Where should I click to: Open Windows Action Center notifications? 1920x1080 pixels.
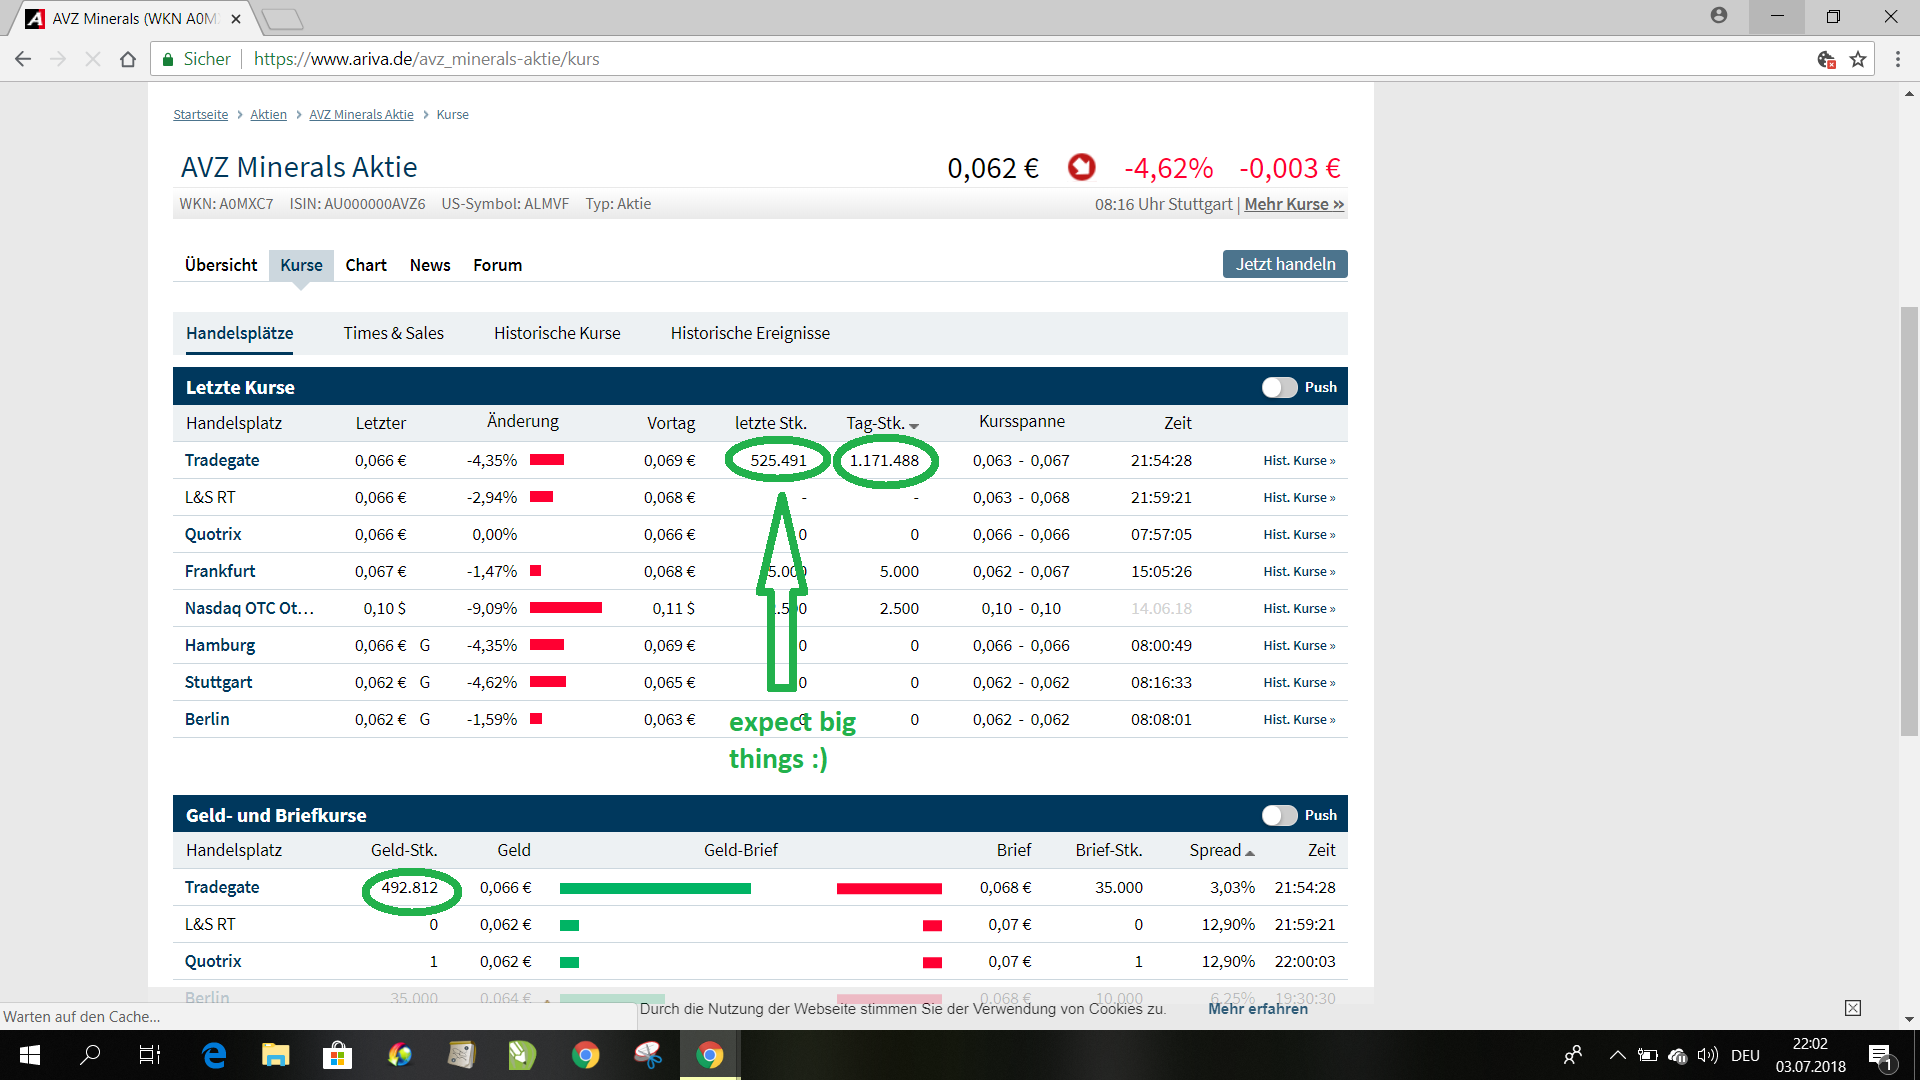pyautogui.click(x=1880, y=1055)
